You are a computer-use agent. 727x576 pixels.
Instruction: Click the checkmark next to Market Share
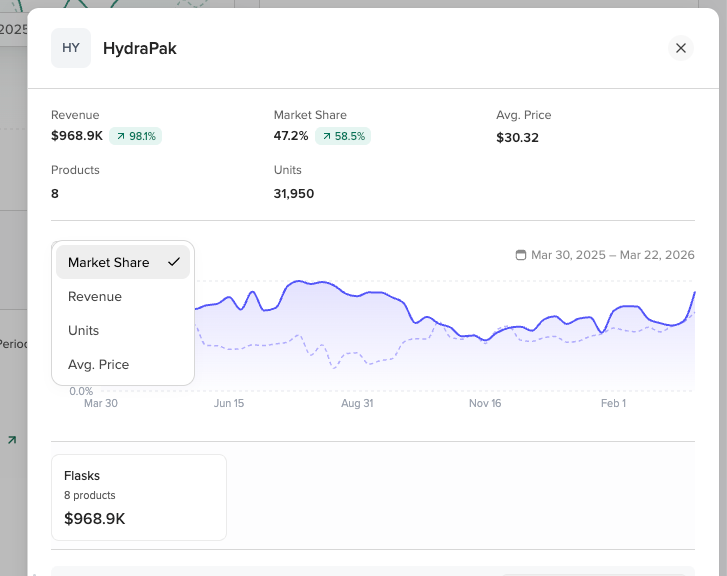(x=174, y=262)
